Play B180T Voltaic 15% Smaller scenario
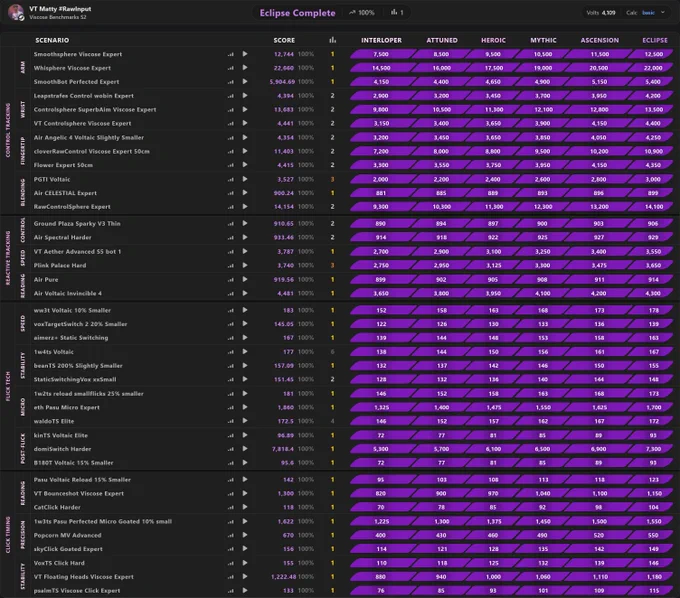 (245, 463)
